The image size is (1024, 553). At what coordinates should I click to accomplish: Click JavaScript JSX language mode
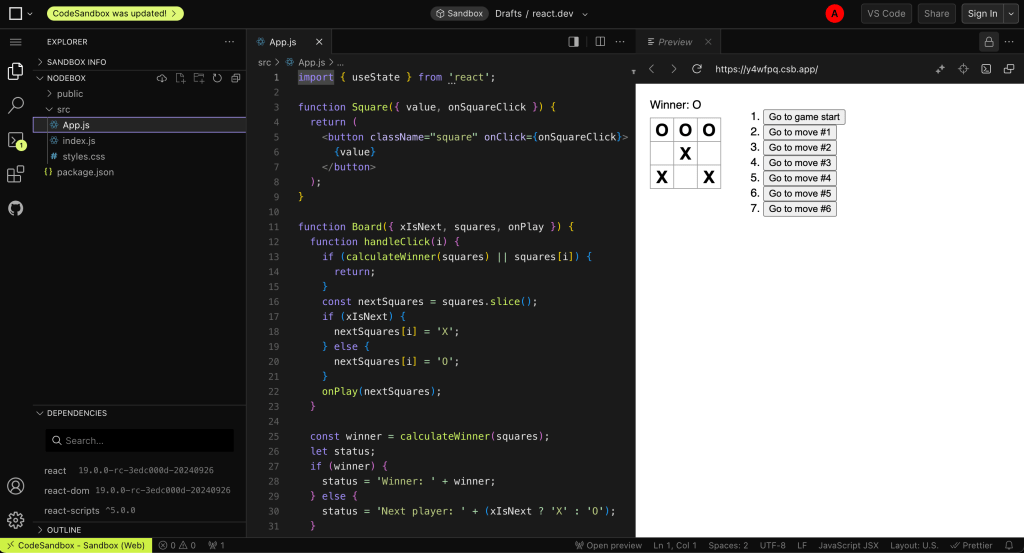pos(848,545)
